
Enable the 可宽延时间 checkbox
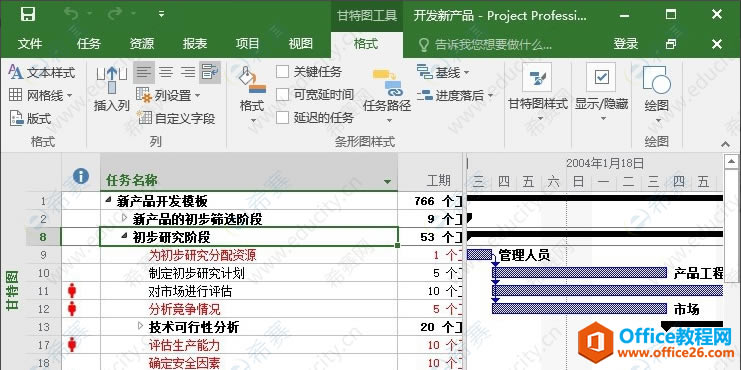pyautogui.click(x=283, y=95)
